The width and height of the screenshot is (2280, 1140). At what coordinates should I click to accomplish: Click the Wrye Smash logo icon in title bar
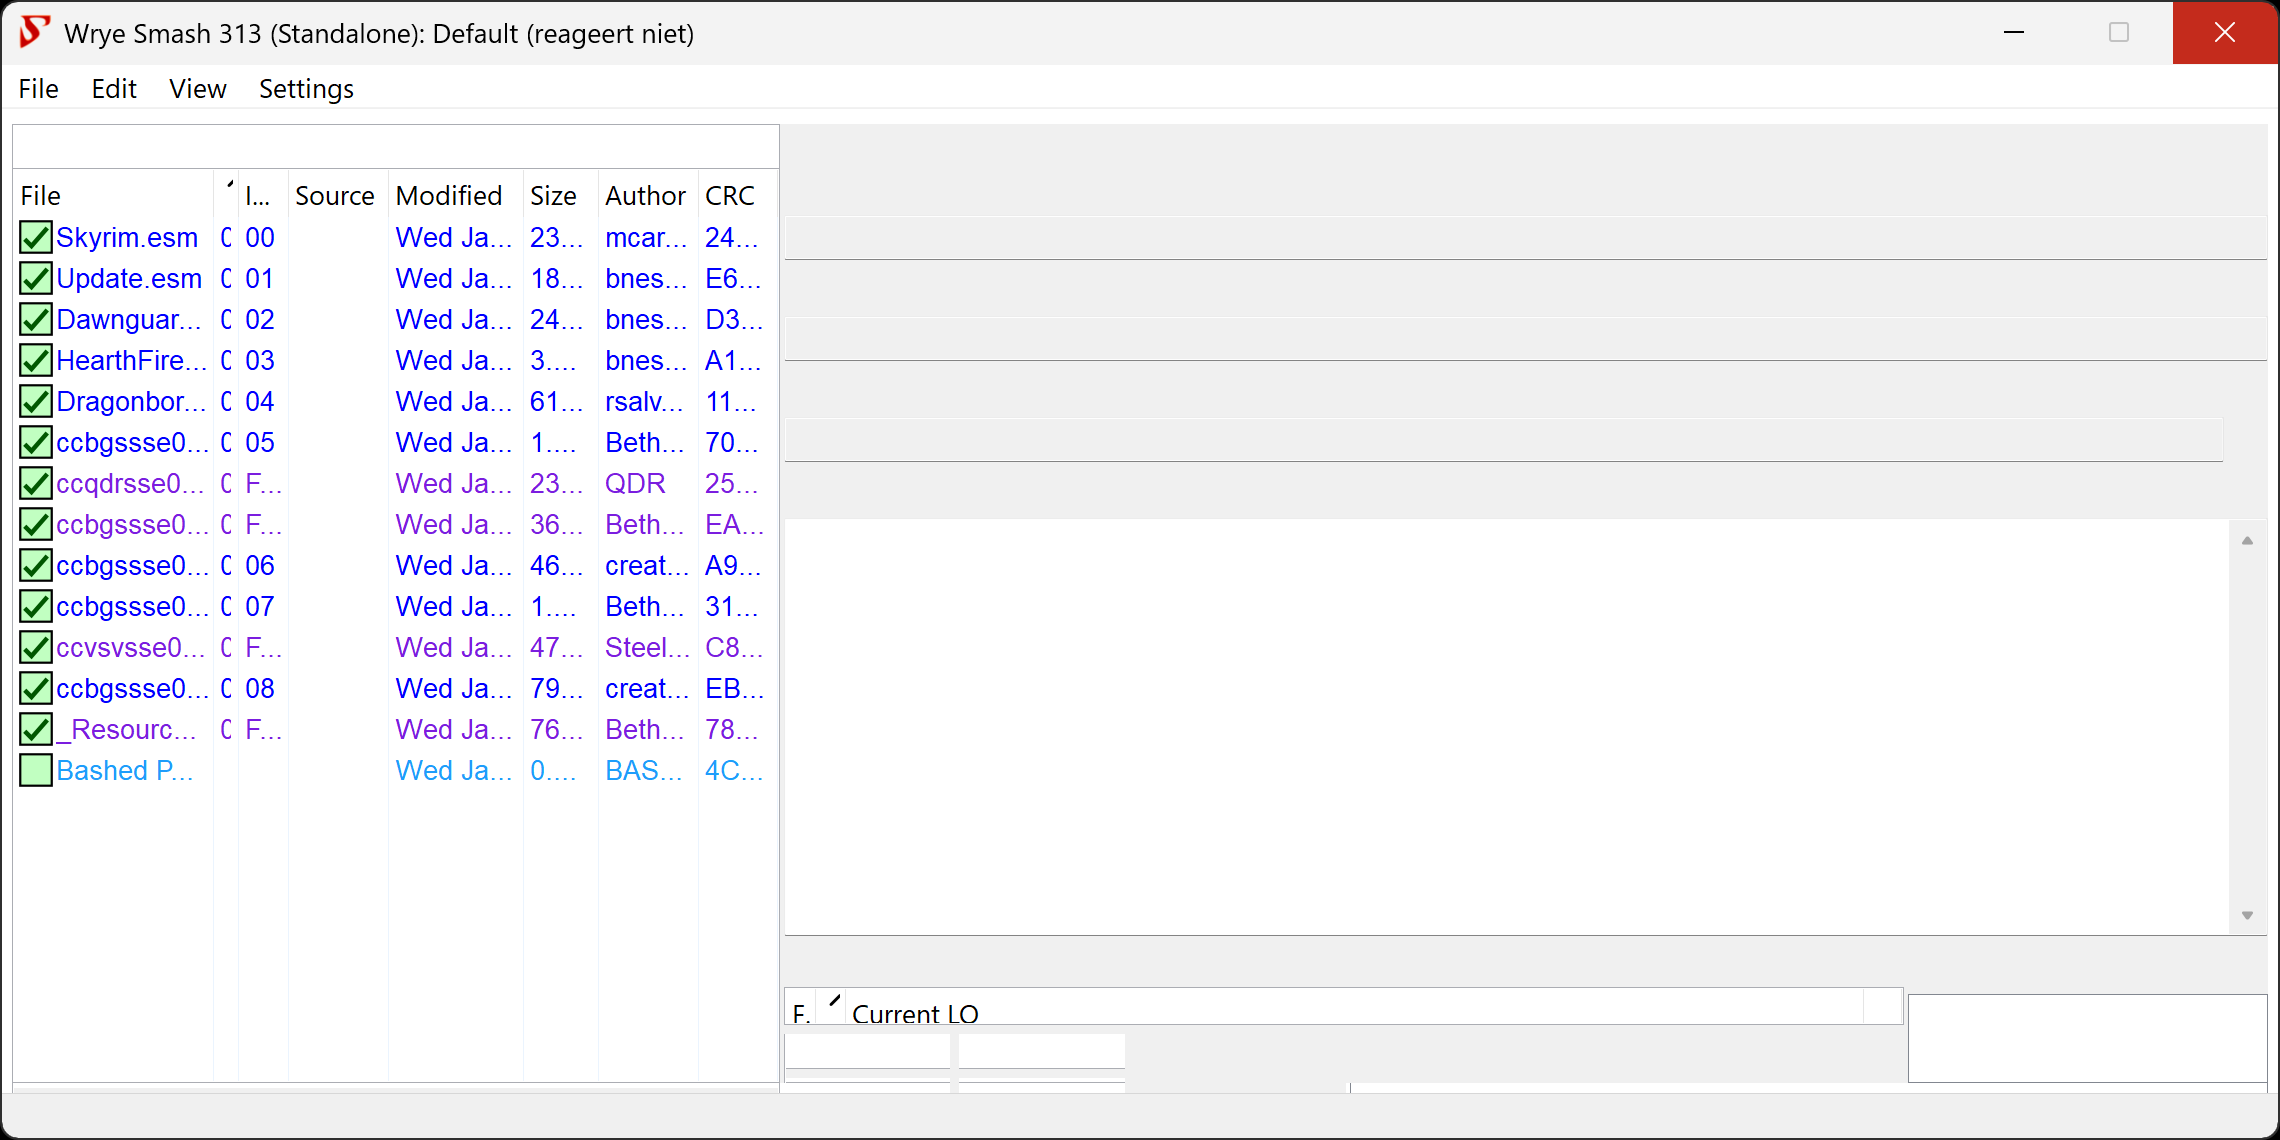[34, 33]
